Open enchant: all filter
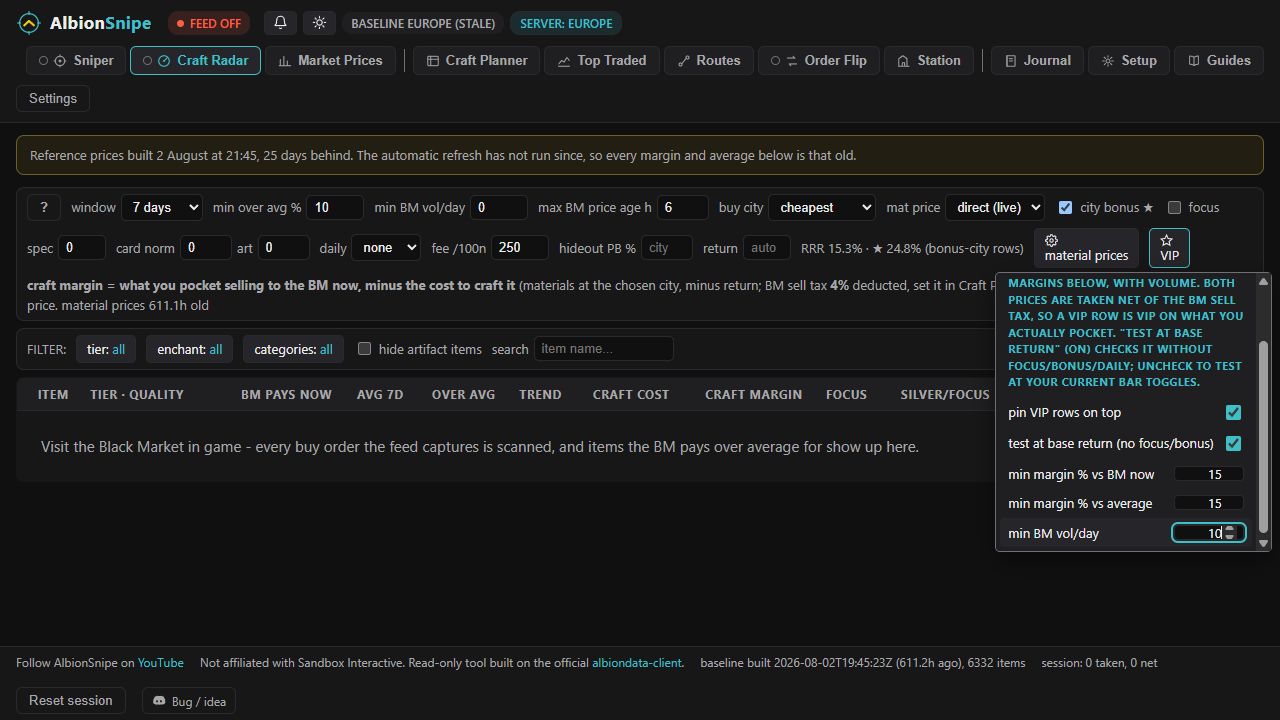1280x720 pixels. [189, 349]
